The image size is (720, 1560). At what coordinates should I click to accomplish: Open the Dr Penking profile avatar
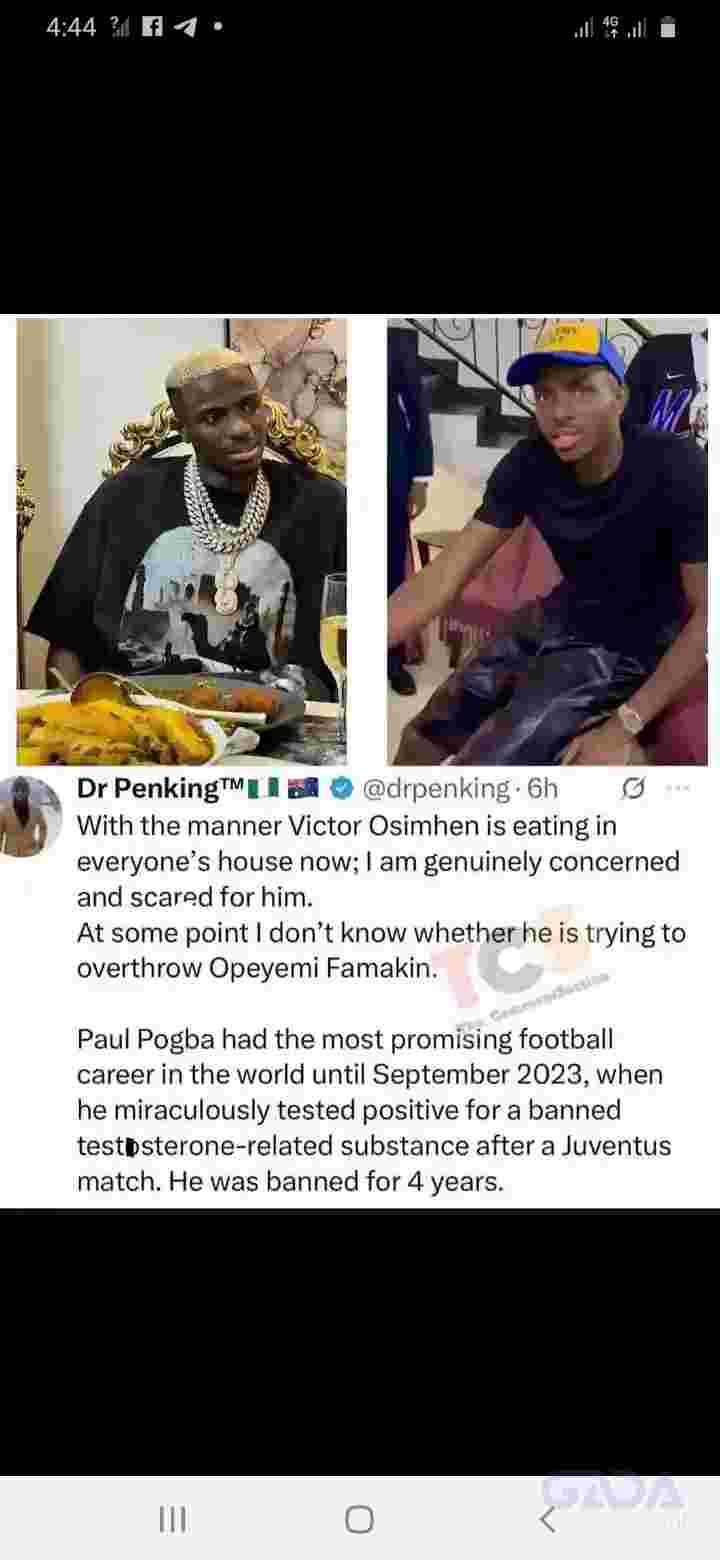[x=31, y=816]
